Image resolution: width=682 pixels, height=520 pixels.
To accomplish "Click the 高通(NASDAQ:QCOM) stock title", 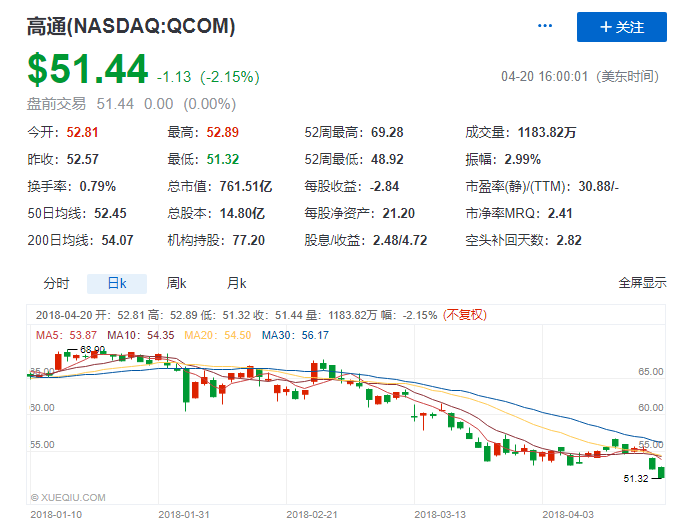I will [x=131, y=26].
